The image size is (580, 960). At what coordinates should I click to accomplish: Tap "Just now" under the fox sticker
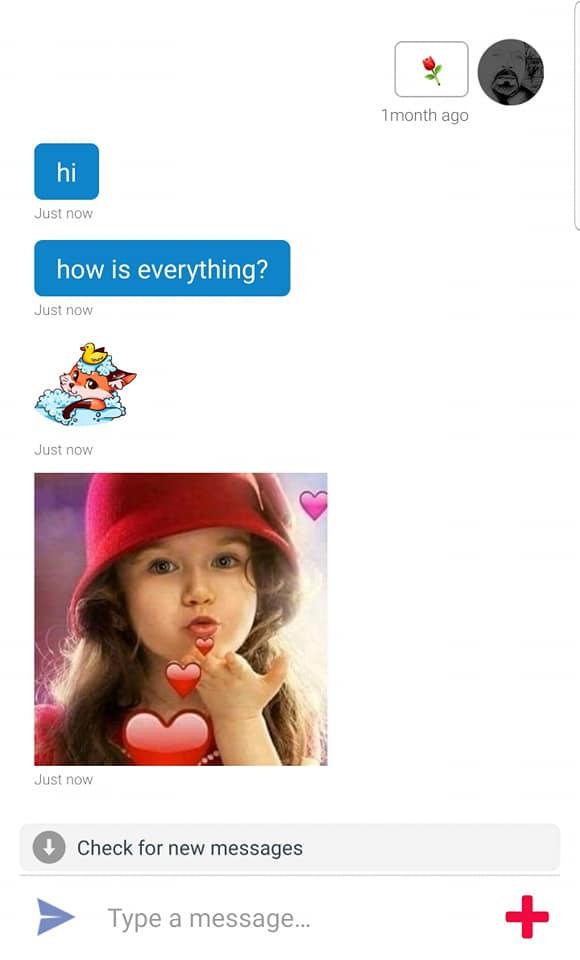tap(64, 450)
